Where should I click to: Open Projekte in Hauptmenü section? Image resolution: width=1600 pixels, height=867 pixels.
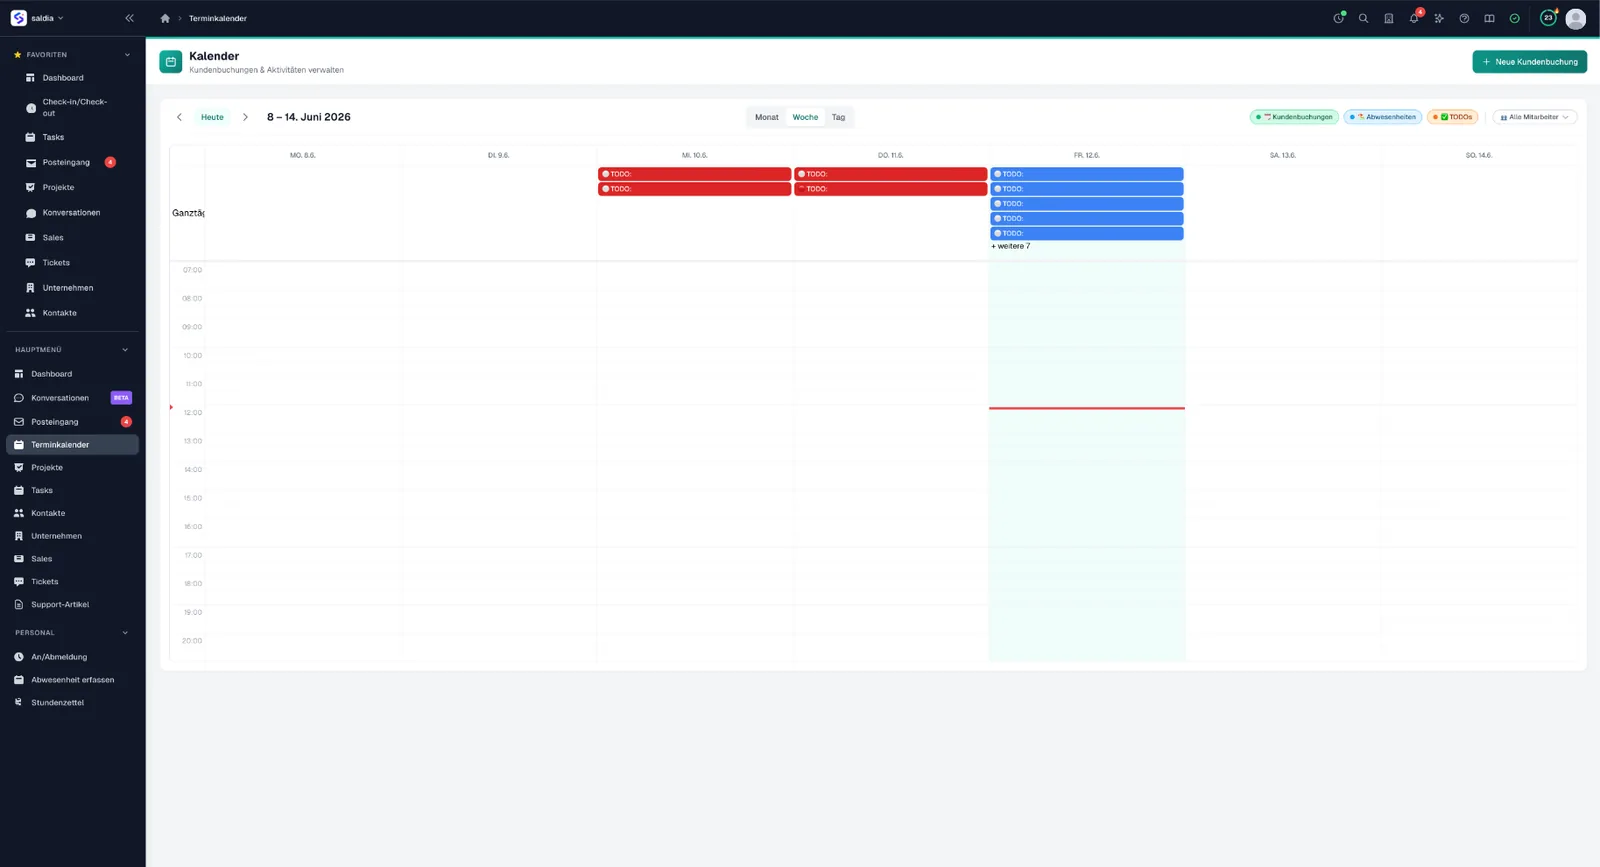point(72,468)
